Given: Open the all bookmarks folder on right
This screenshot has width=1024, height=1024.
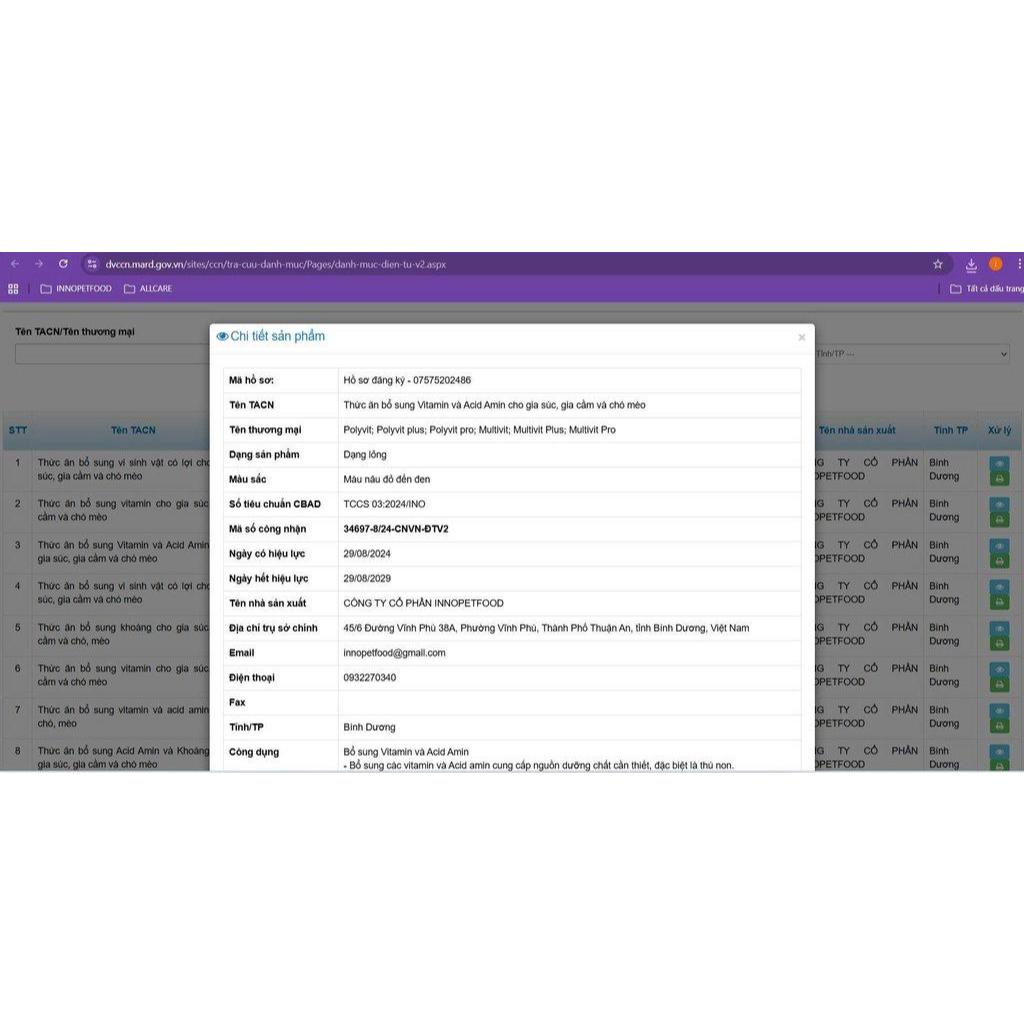Looking at the screenshot, I should point(986,289).
